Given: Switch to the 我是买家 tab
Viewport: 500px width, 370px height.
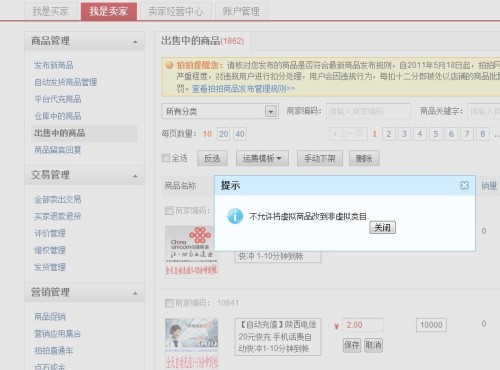Looking at the screenshot, I should click(51, 11).
